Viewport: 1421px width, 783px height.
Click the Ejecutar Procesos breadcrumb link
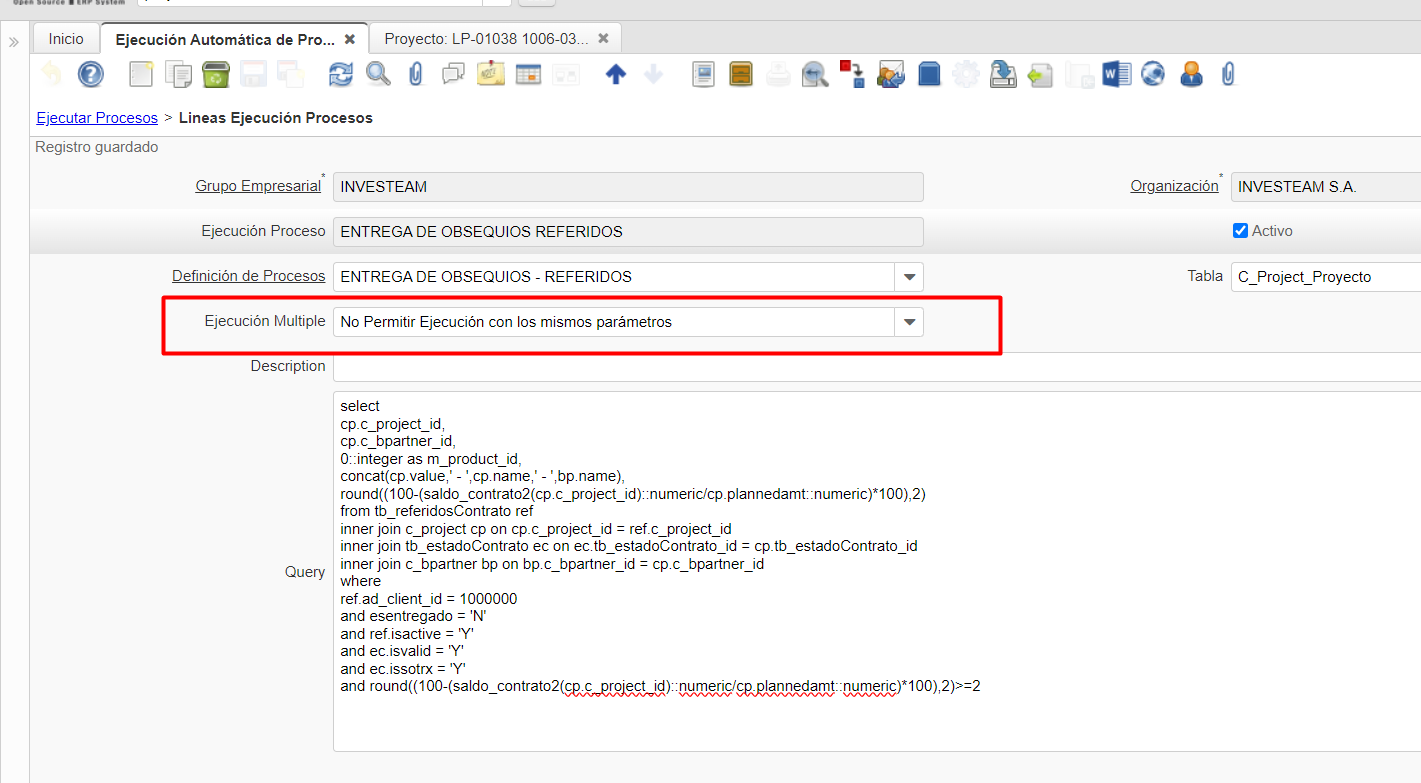tap(97, 118)
